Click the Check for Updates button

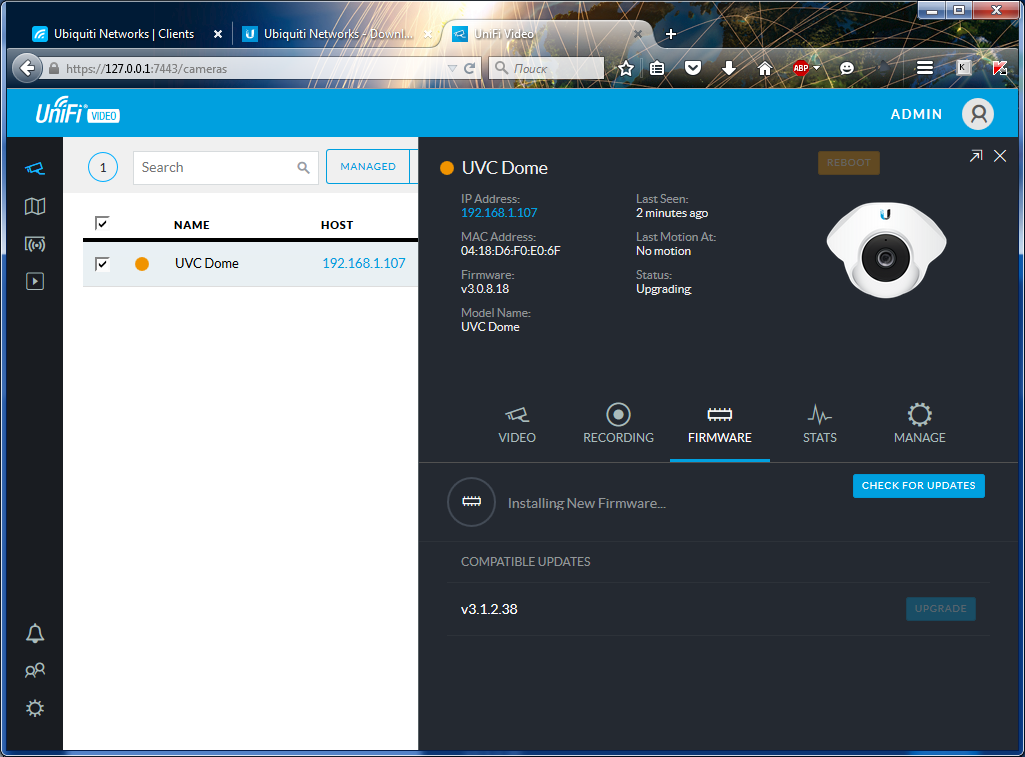coord(918,486)
